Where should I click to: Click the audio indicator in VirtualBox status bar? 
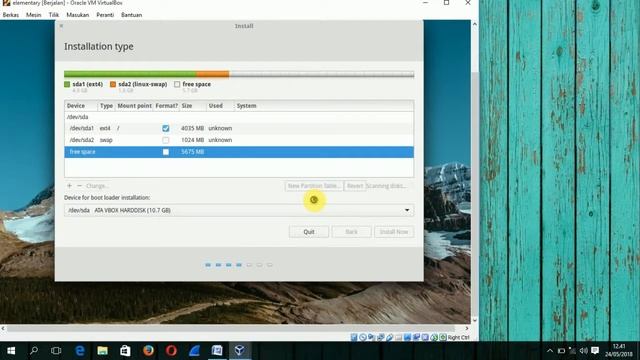tap(371, 337)
